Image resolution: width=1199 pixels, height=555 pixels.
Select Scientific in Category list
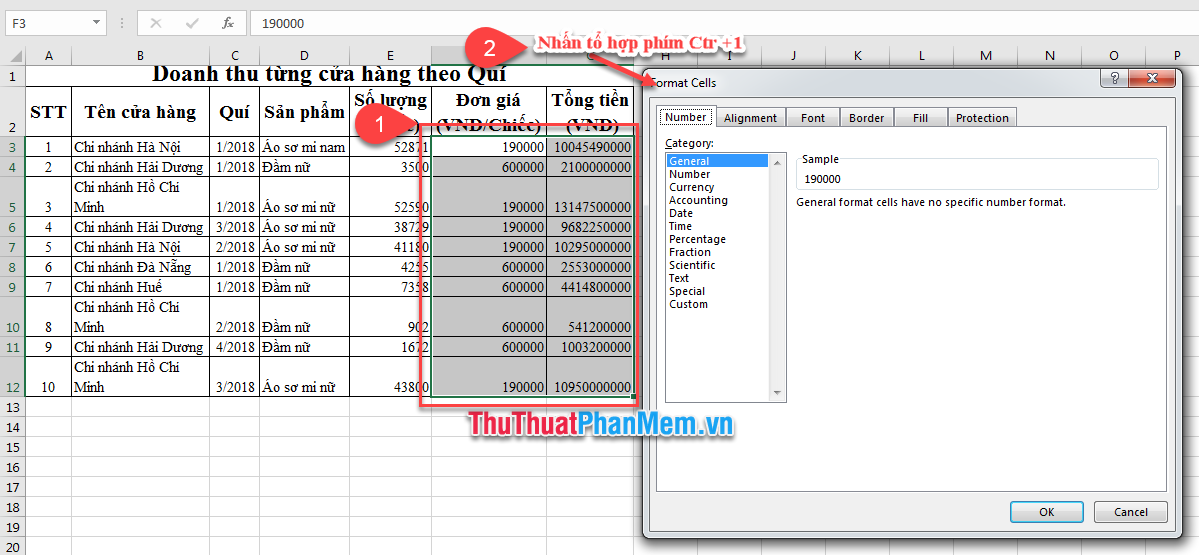[x=717, y=265]
